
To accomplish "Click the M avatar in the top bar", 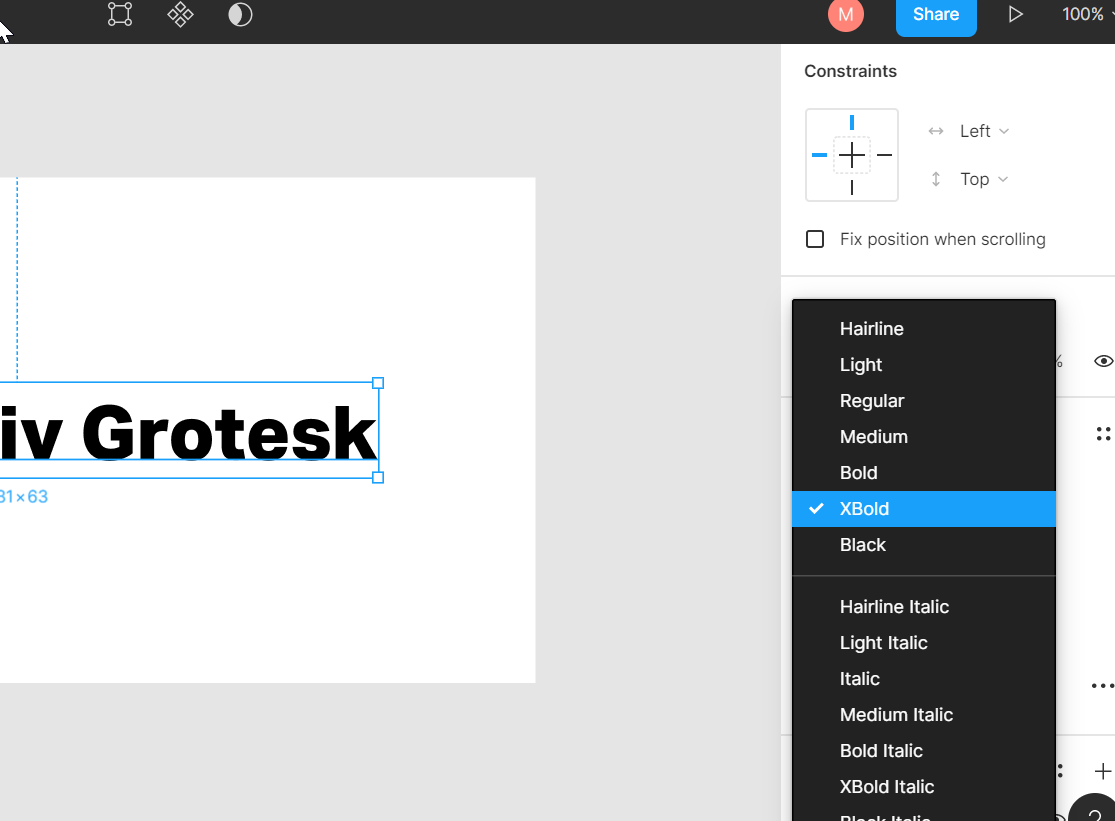I will [845, 15].
